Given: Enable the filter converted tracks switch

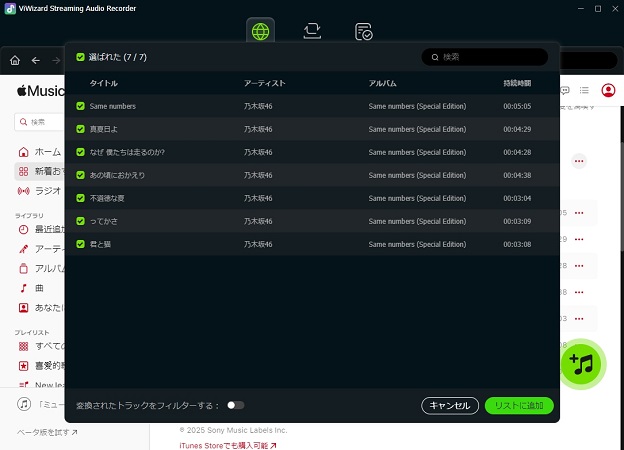Looking at the screenshot, I should (x=236, y=405).
